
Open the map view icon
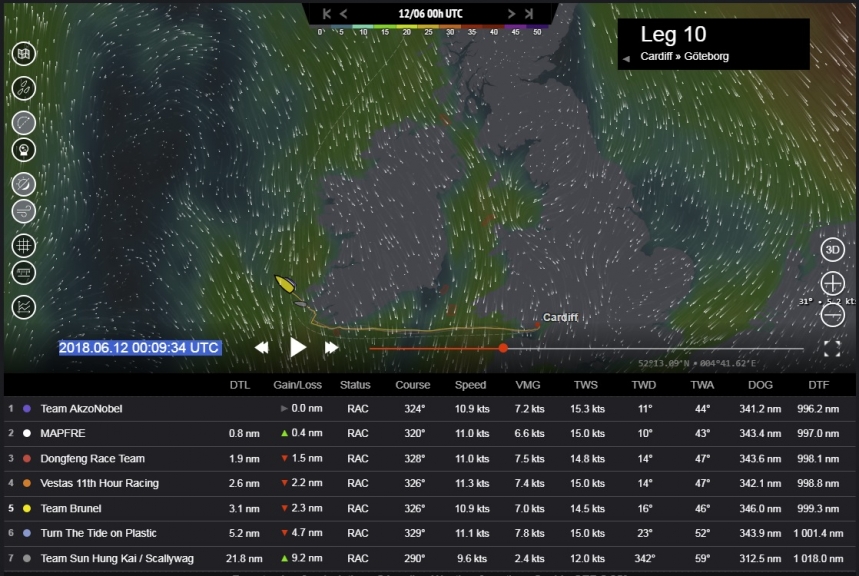coord(24,54)
